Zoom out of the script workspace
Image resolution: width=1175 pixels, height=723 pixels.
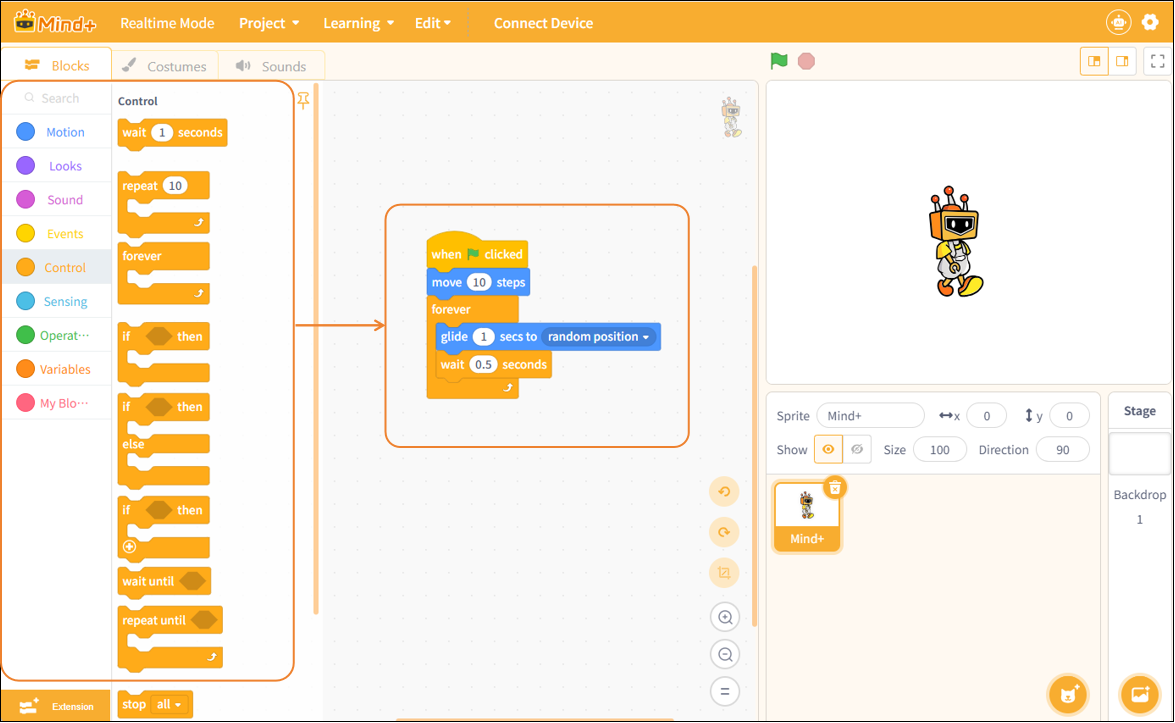point(725,655)
